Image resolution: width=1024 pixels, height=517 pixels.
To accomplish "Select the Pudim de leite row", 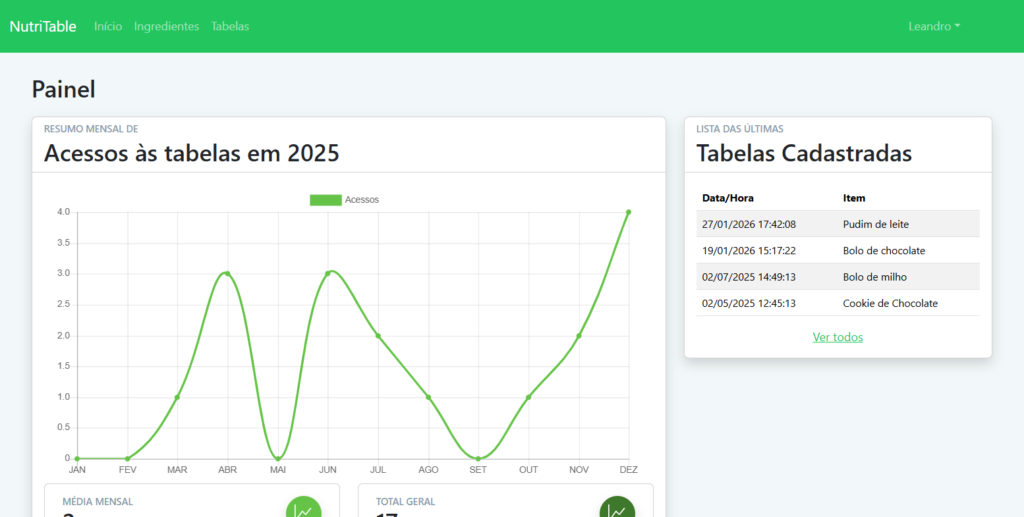I will click(x=838, y=224).
